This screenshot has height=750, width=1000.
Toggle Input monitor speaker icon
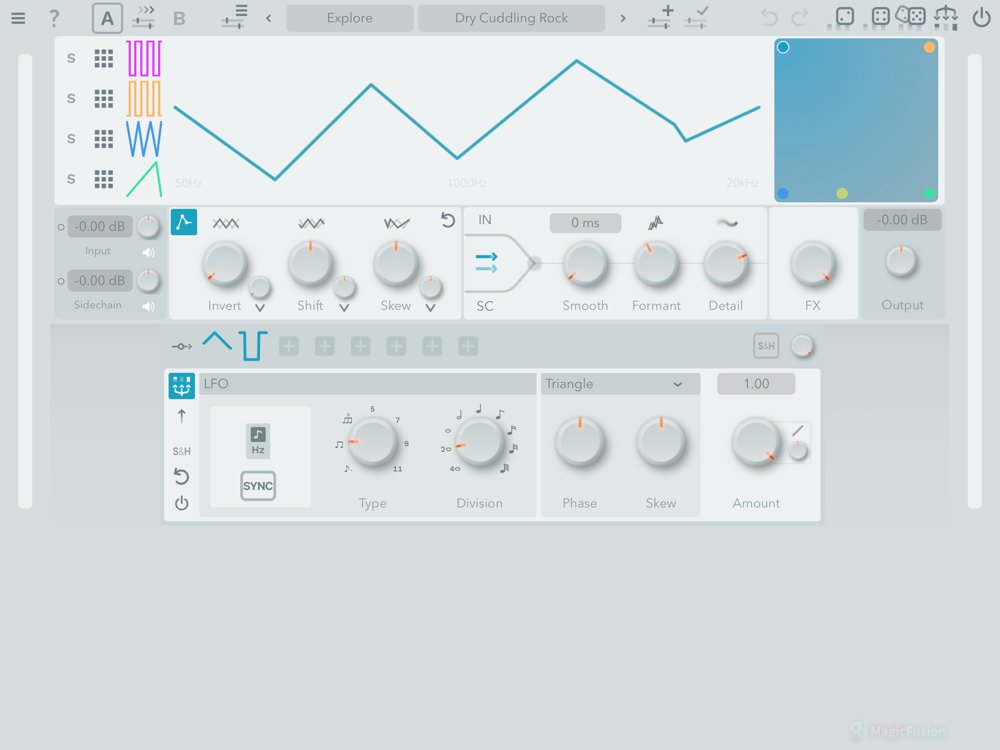click(148, 253)
